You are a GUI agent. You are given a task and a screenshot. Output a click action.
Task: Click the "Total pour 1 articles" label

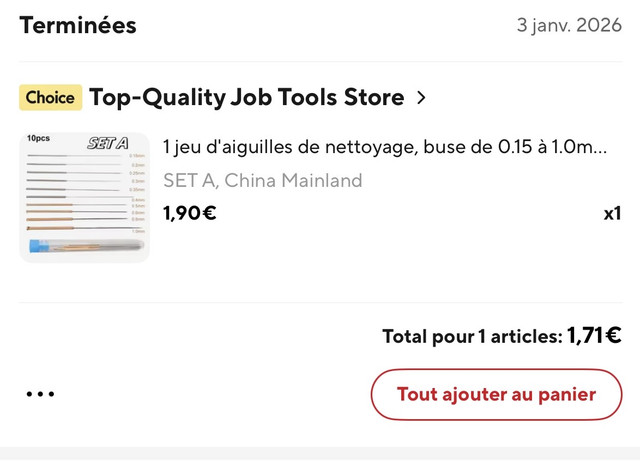click(473, 337)
